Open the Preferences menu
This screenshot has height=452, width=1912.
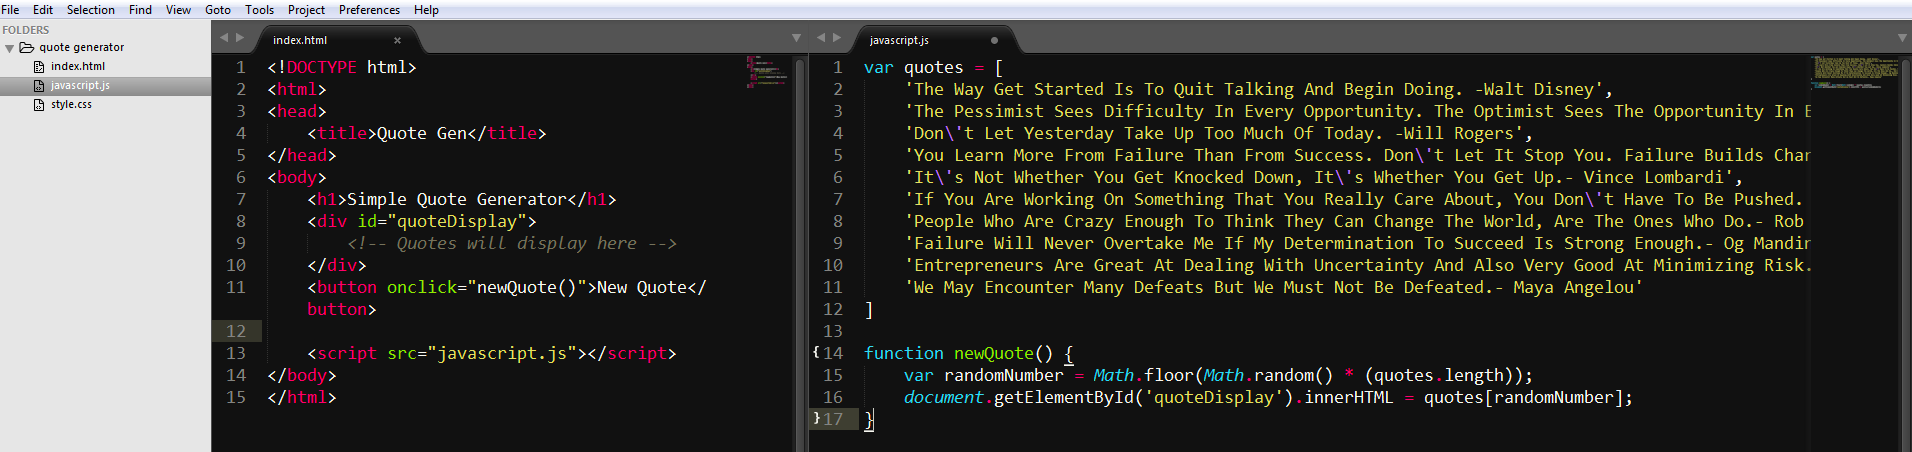[370, 10]
